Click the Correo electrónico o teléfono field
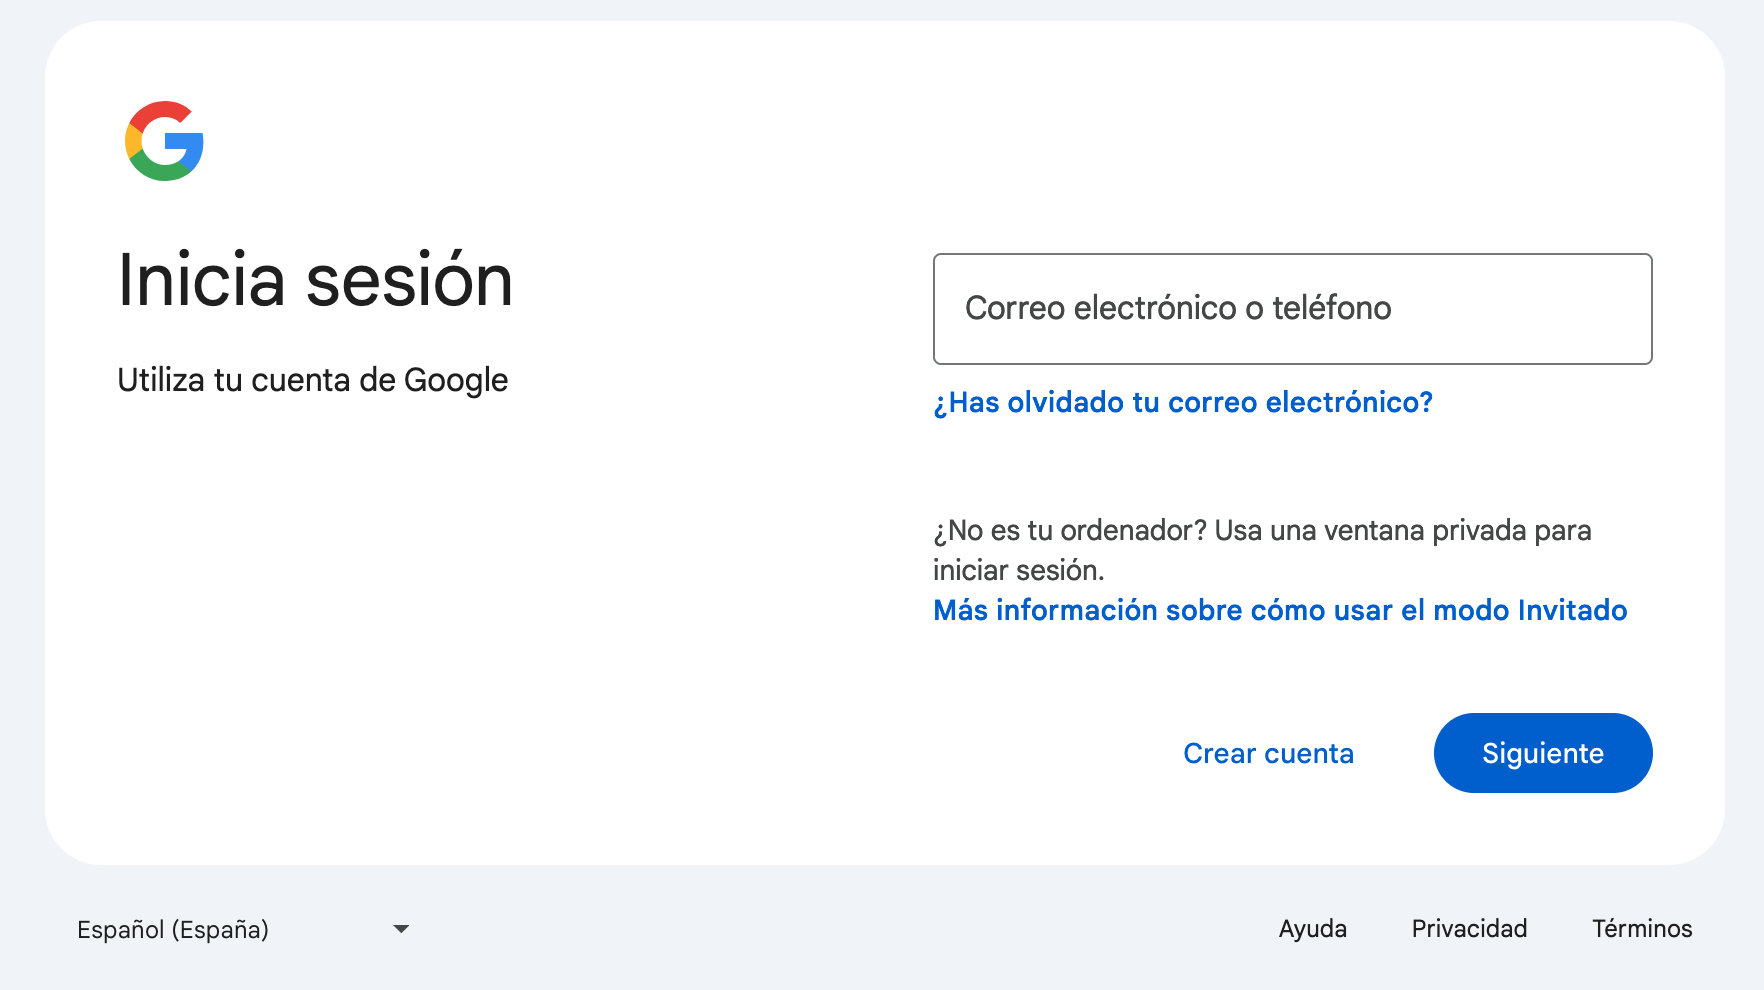Viewport: 1764px width, 990px height. click(x=1292, y=309)
